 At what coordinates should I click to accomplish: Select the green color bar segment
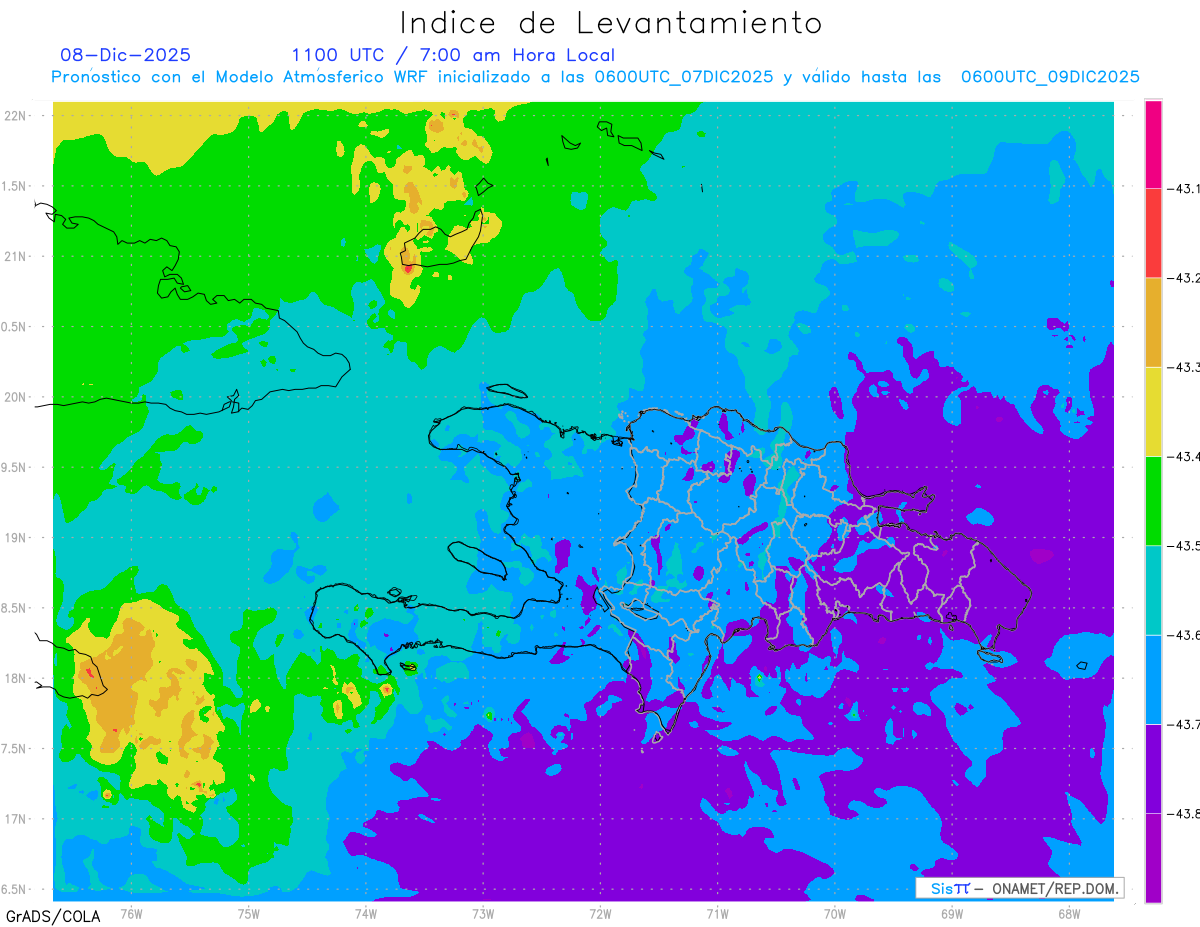click(x=1153, y=500)
